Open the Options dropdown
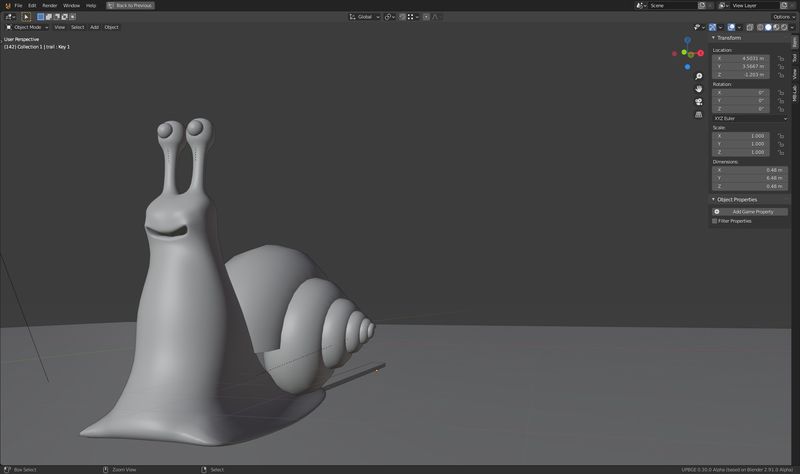This screenshot has width=800, height=474. (x=784, y=17)
